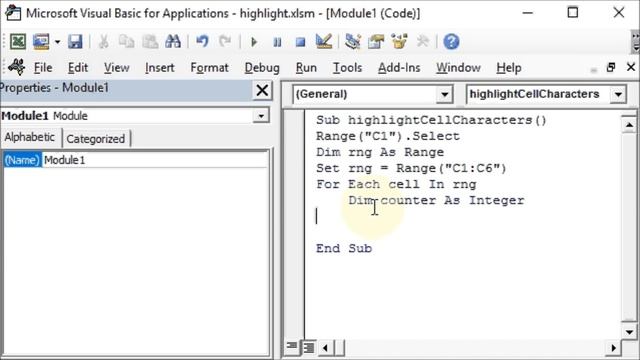
Task: Restore the inner code window
Action: [611, 67]
